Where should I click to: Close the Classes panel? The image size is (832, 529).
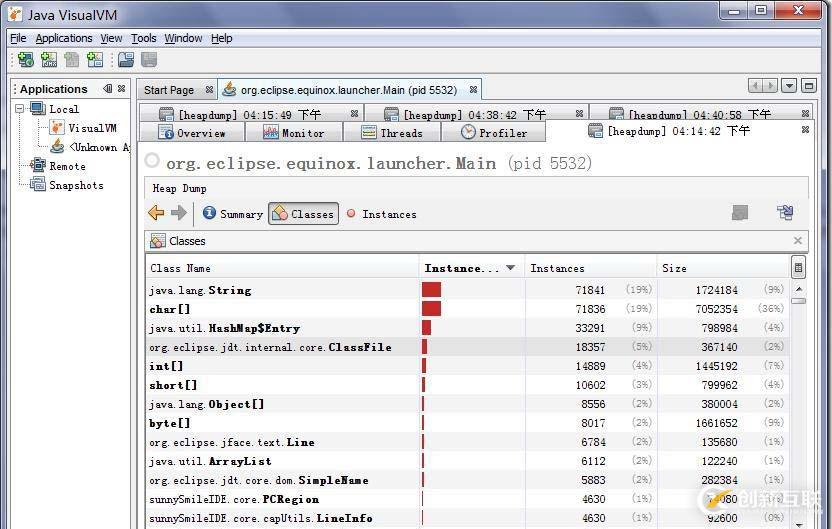point(798,240)
